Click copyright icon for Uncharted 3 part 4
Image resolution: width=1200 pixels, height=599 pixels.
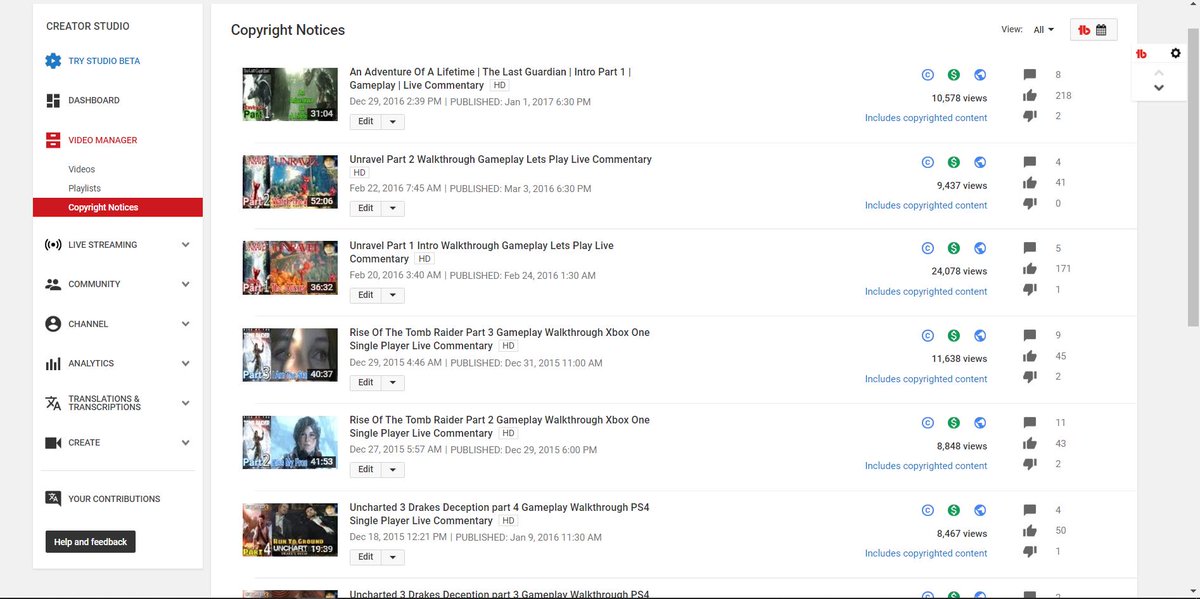click(x=928, y=510)
